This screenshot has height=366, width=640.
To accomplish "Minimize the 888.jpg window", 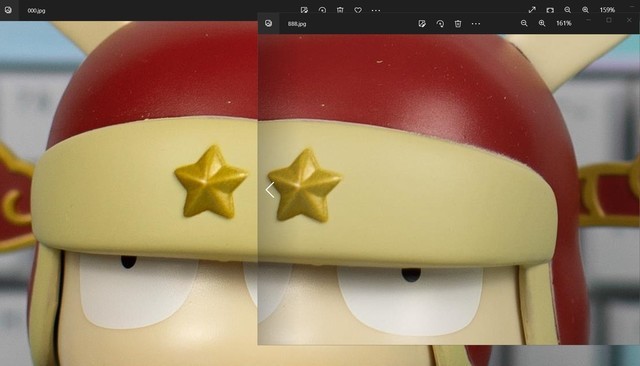I will (589, 20).
